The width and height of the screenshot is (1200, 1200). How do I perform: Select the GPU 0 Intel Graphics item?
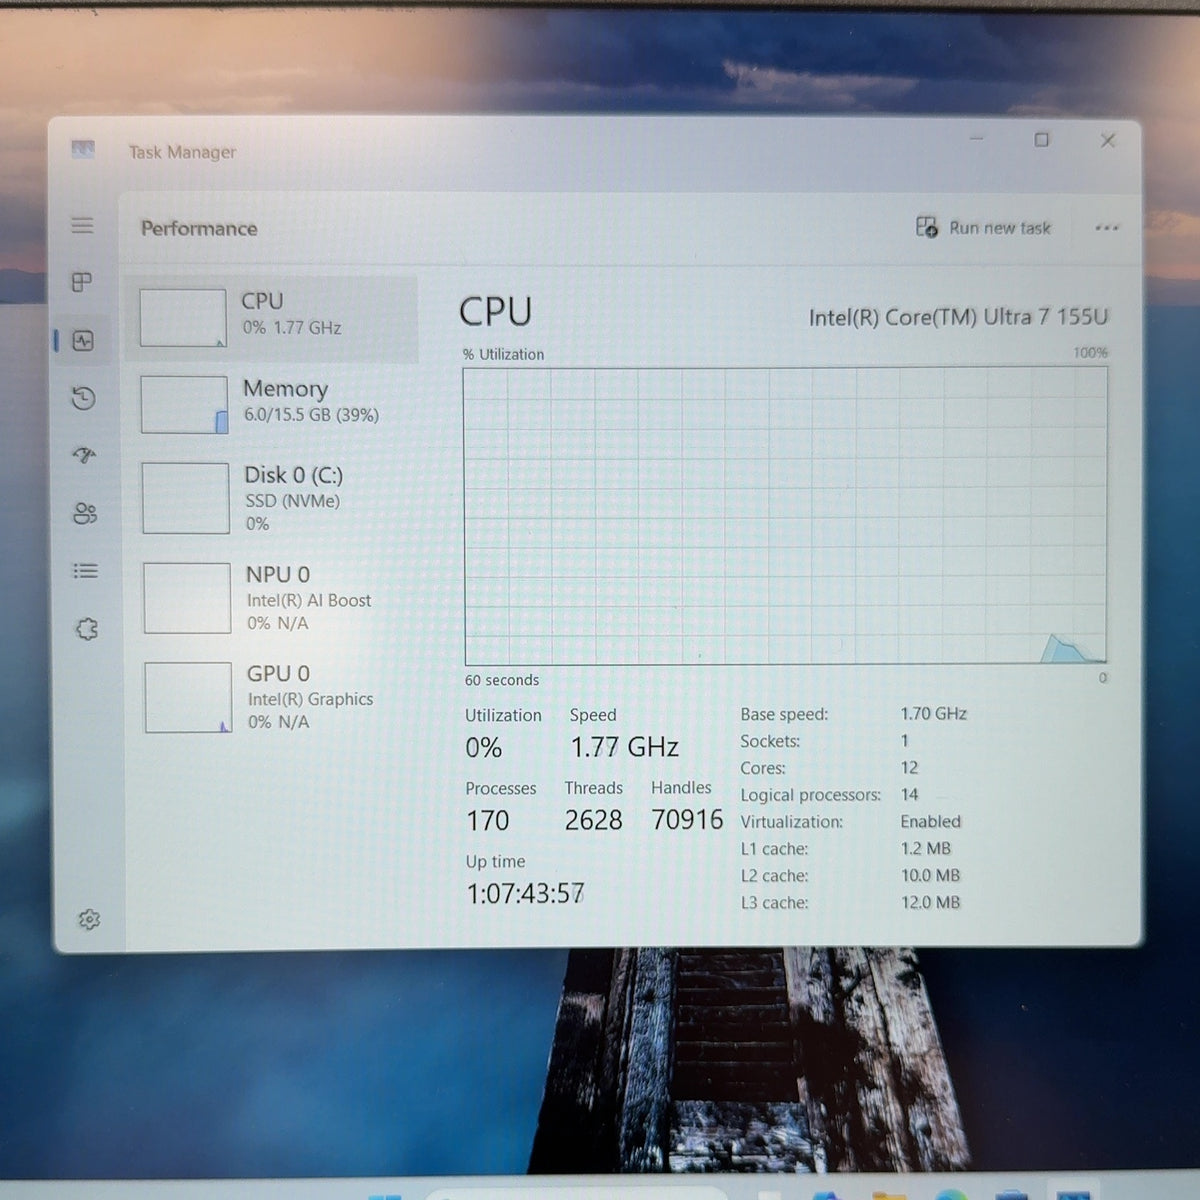(280, 697)
